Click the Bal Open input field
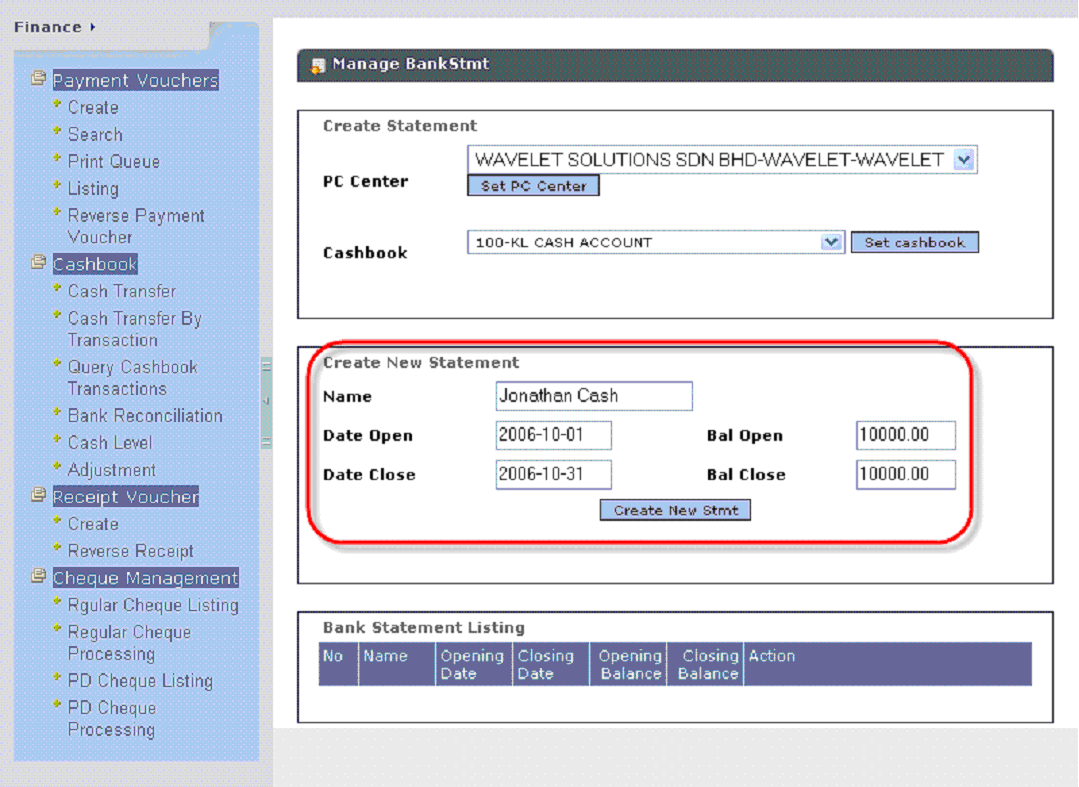The height and width of the screenshot is (787, 1079). point(905,436)
